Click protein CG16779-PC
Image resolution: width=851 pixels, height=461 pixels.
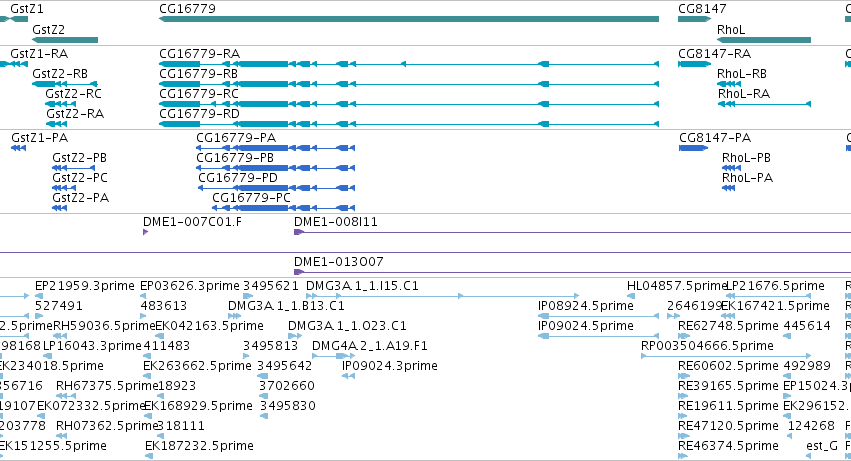click(x=251, y=198)
